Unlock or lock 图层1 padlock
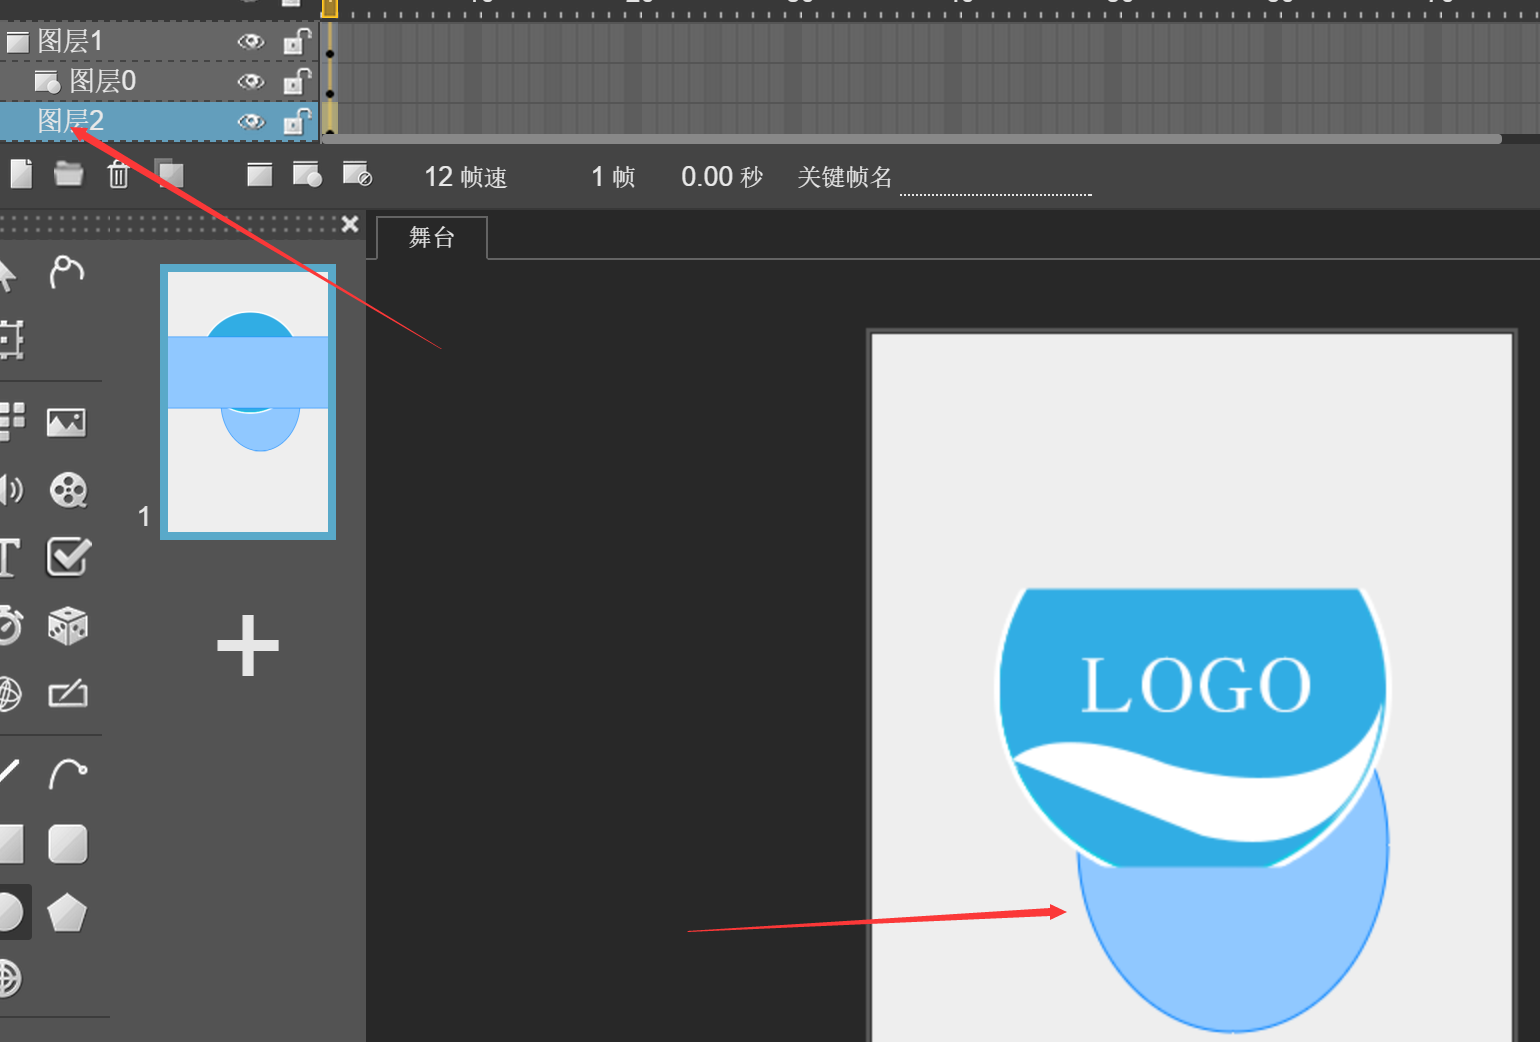The image size is (1540, 1042). 296,42
